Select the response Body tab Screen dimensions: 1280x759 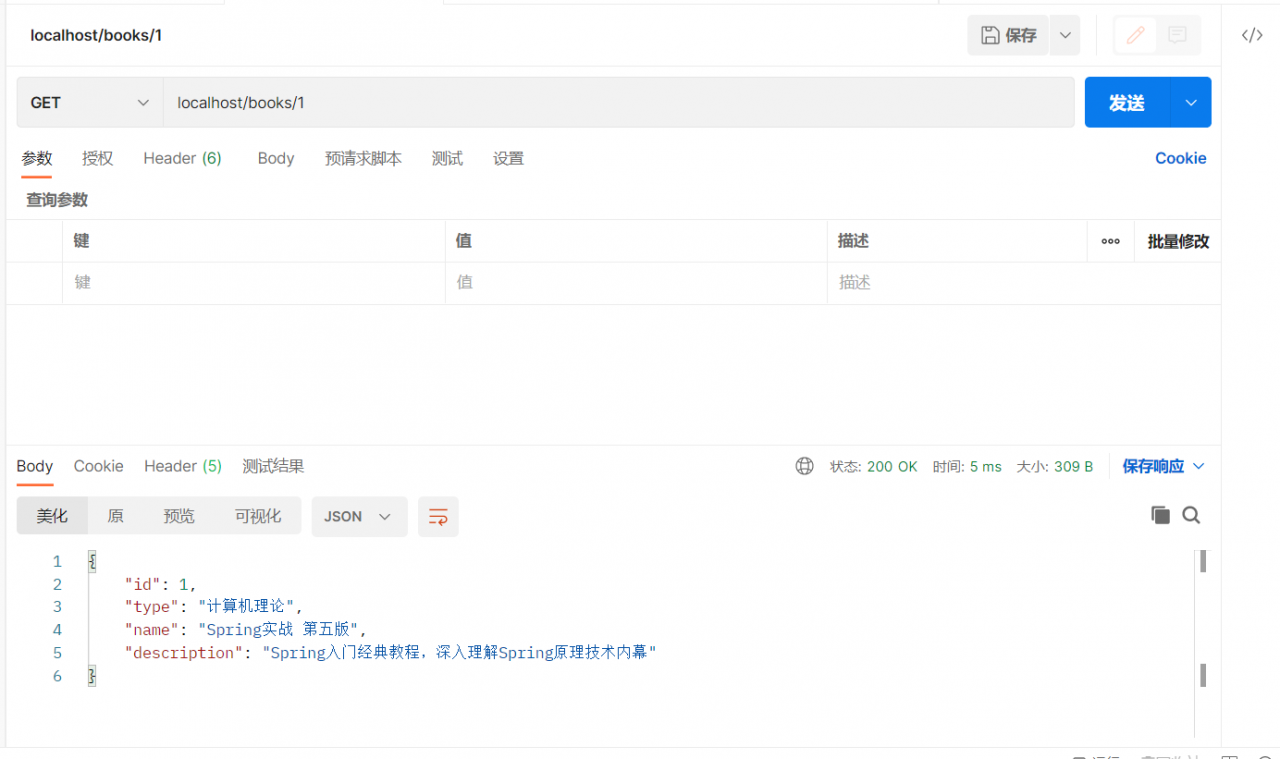tap(35, 466)
